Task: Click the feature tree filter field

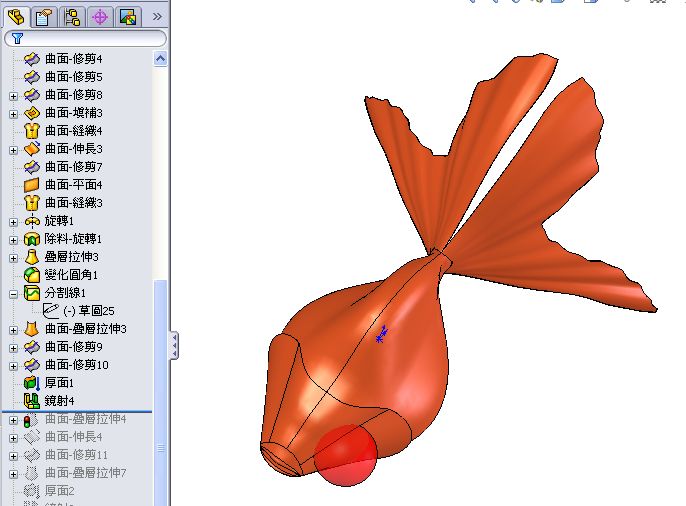Action: point(86,38)
